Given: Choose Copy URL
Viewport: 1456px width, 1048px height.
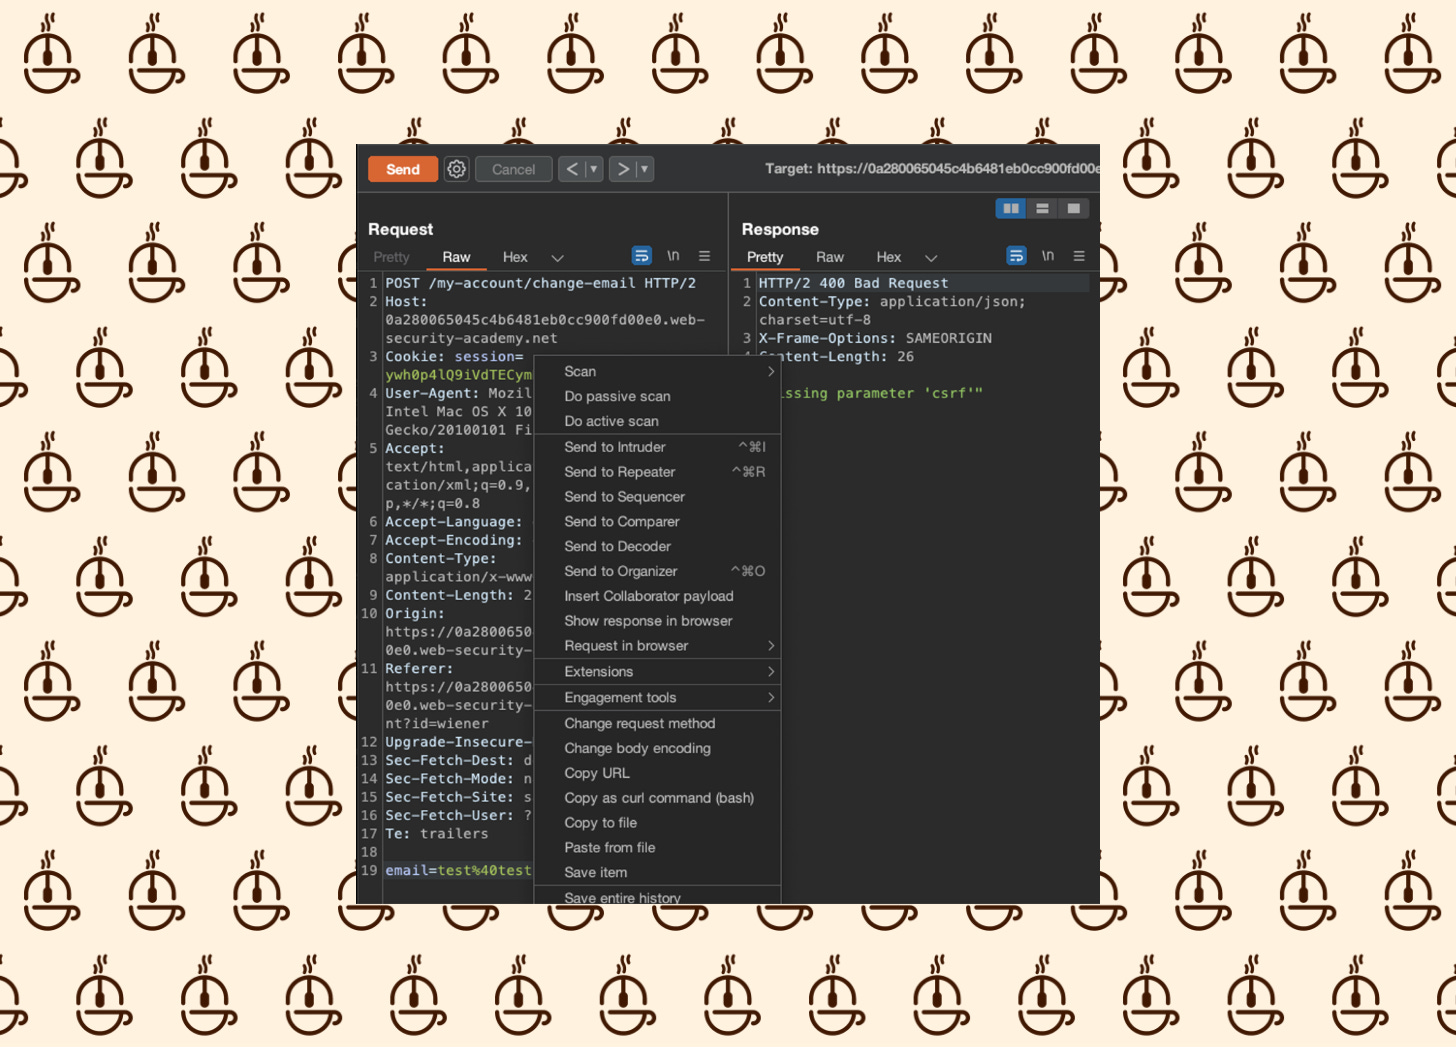Looking at the screenshot, I should [x=657, y=773].
